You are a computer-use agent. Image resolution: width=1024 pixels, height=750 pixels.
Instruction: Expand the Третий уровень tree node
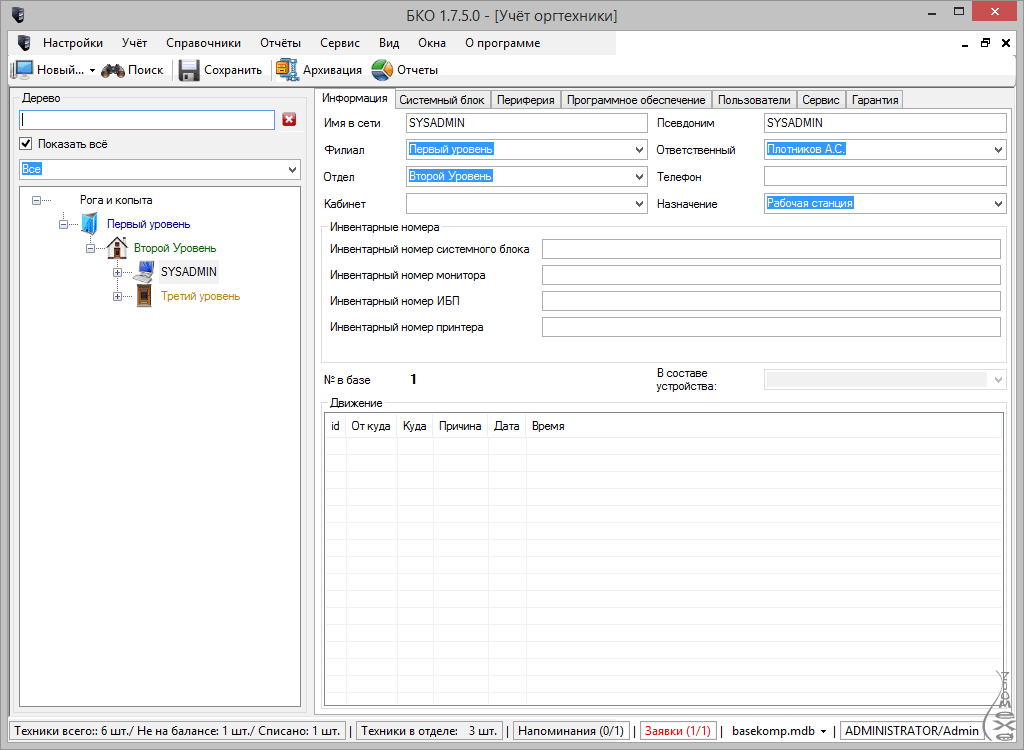pyautogui.click(x=118, y=297)
